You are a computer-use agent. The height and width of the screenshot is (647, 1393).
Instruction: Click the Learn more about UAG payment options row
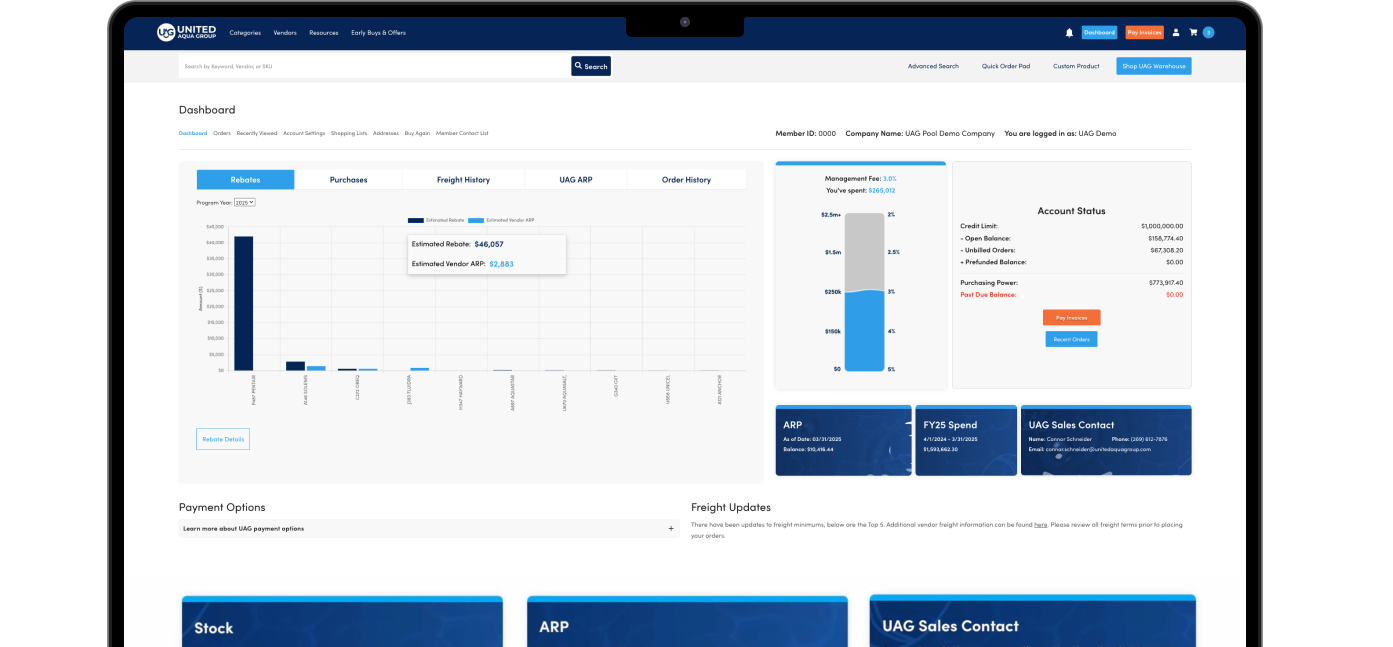429,528
